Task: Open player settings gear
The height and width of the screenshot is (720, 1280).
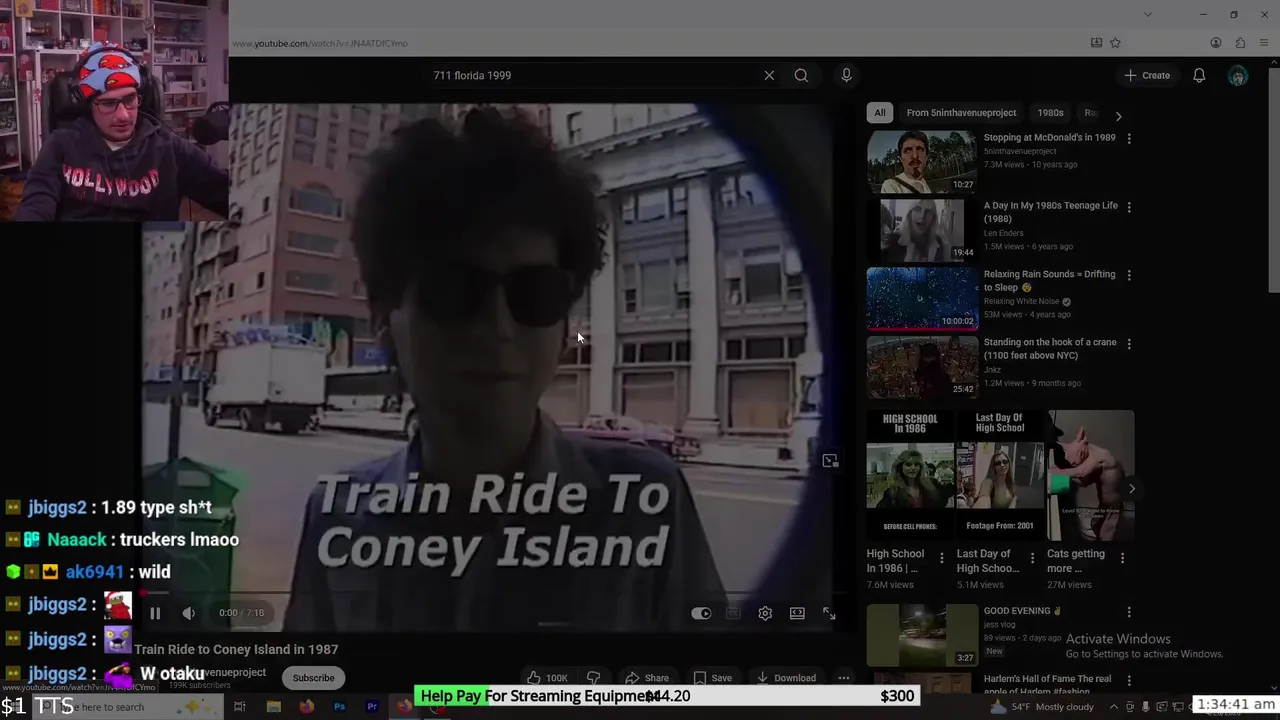Action: (765, 613)
